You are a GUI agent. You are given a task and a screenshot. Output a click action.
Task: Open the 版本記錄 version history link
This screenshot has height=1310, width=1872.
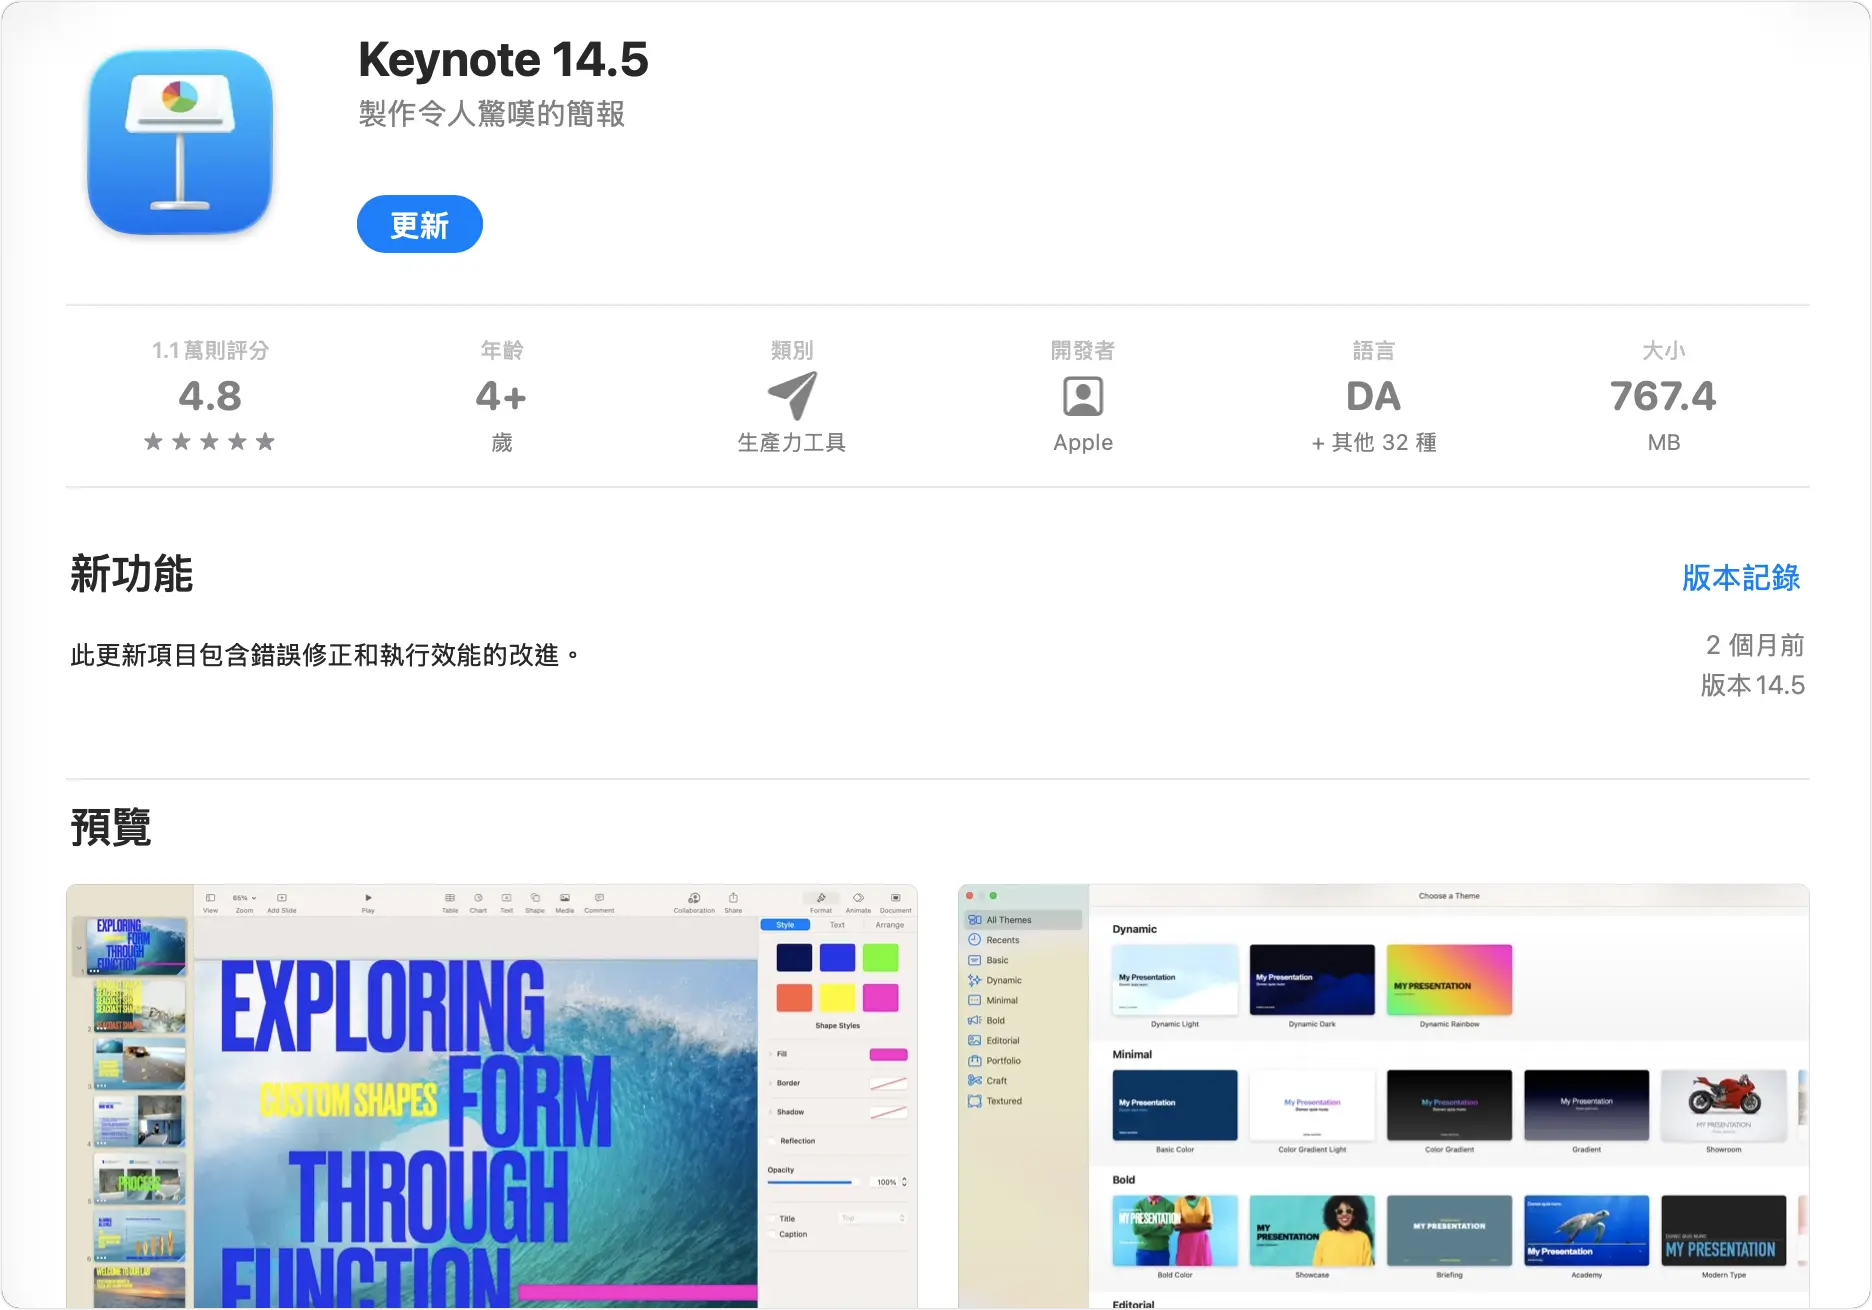coord(1741,578)
